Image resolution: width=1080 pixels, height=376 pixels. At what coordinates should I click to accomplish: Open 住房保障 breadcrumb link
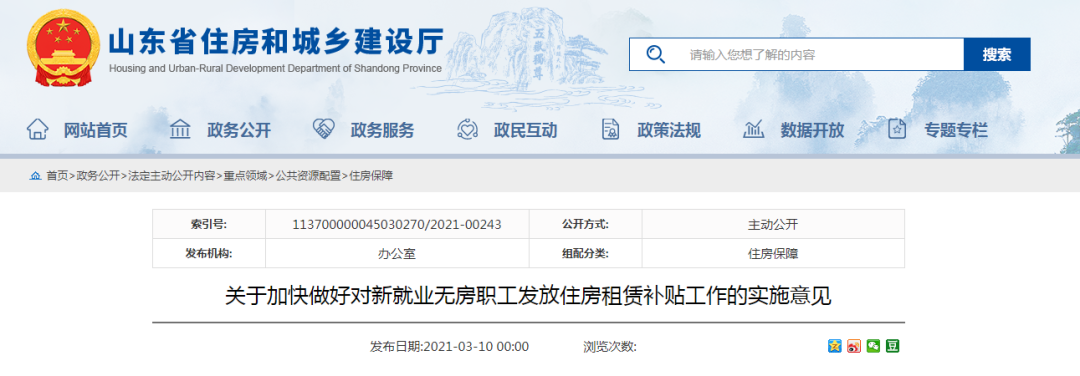tap(371, 176)
